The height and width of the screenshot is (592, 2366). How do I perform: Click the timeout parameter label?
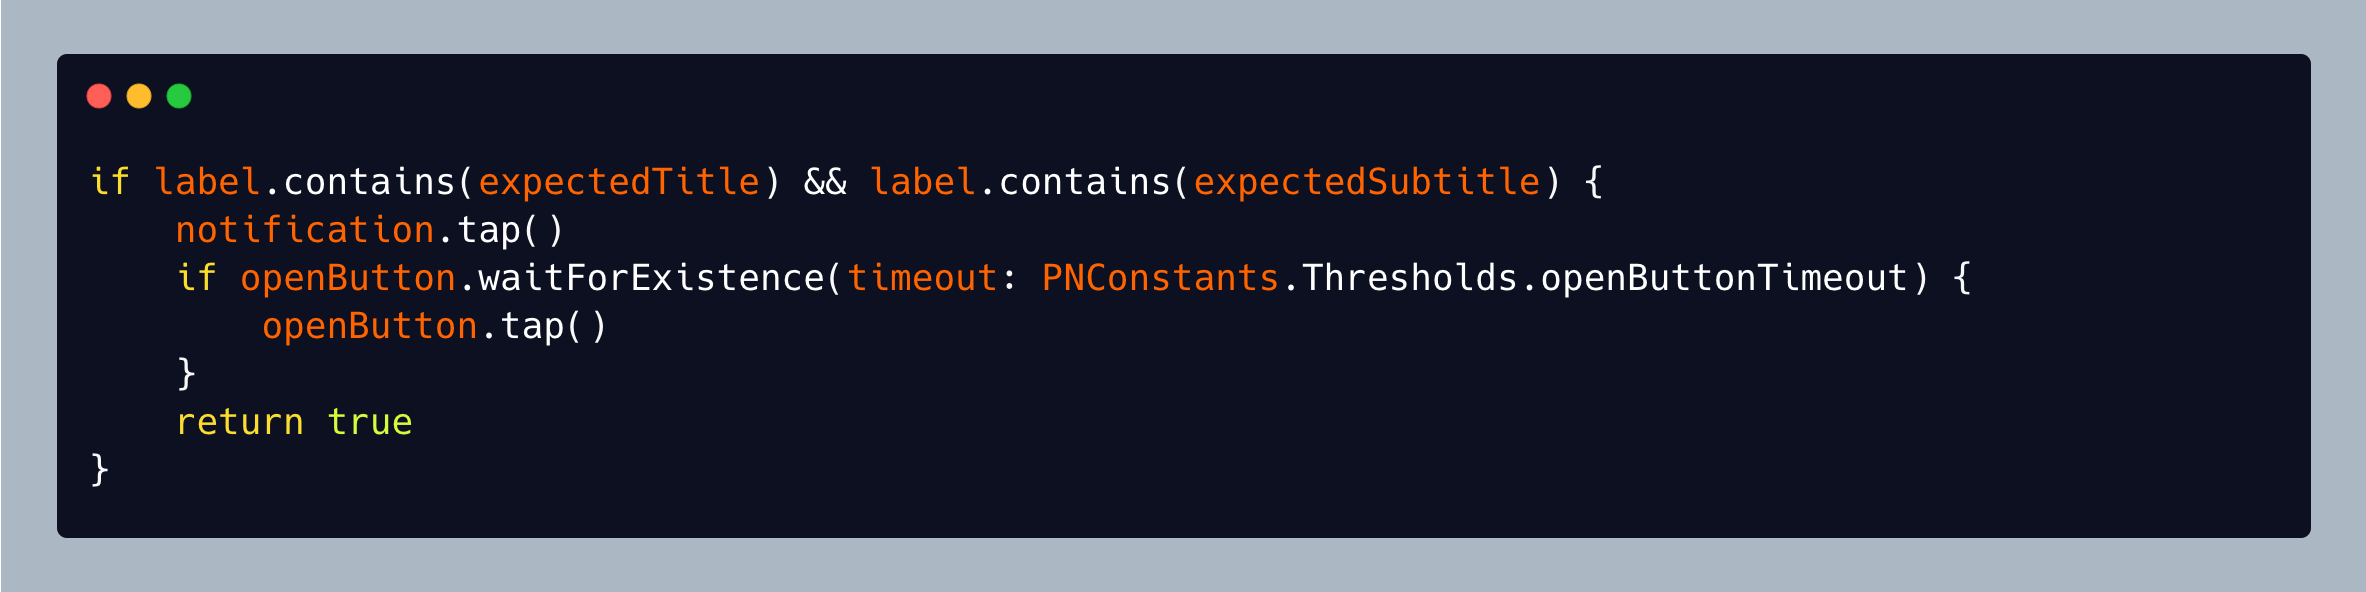pyautogui.click(x=922, y=278)
